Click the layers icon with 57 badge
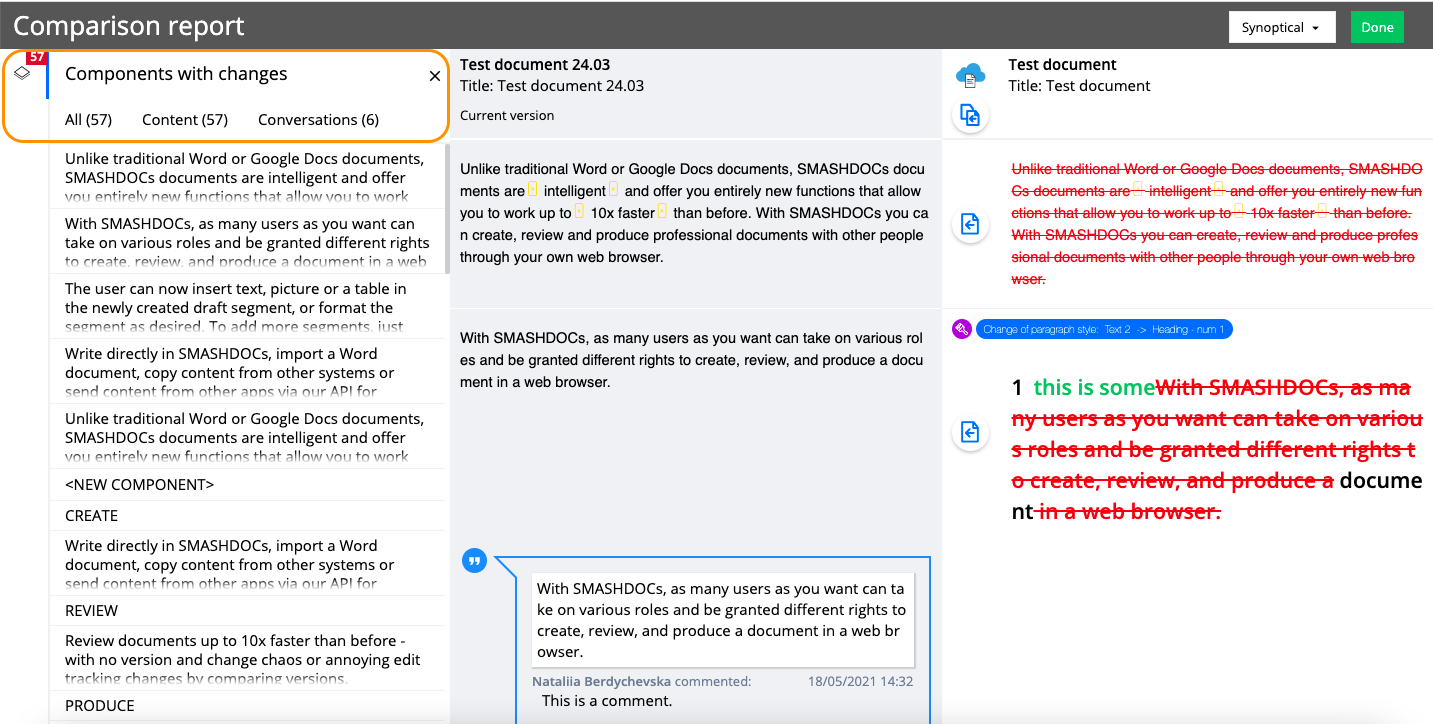The height and width of the screenshot is (724, 1433). [x=22, y=72]
